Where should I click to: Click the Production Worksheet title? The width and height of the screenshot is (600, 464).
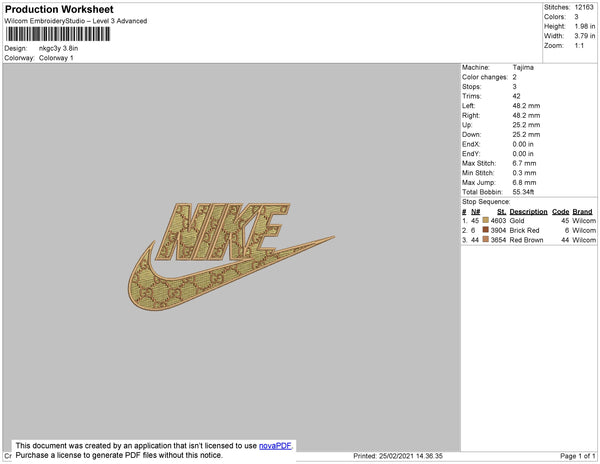(59, 9)
